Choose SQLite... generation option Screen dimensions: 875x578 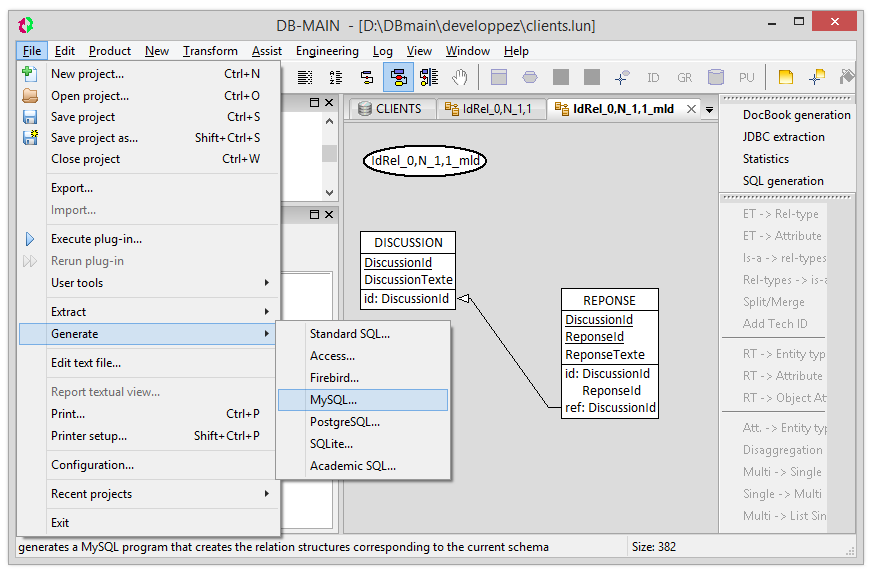tap(363, 444)
